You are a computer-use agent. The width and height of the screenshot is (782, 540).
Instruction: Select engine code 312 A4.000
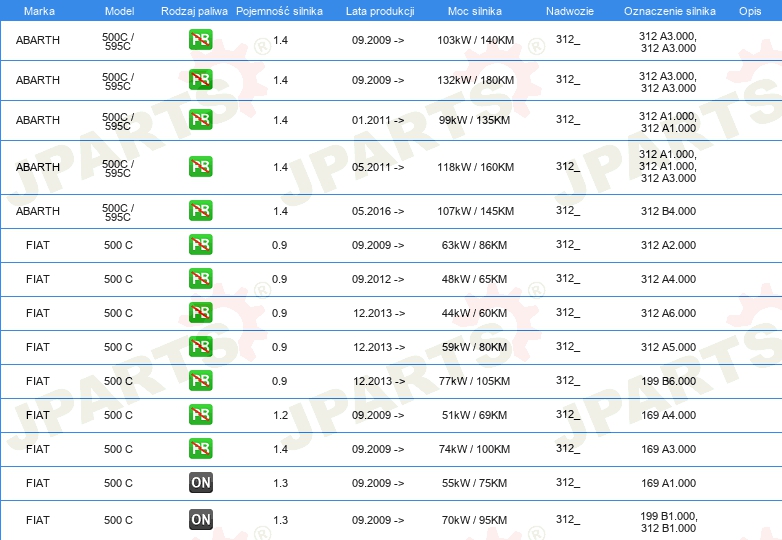668,279
